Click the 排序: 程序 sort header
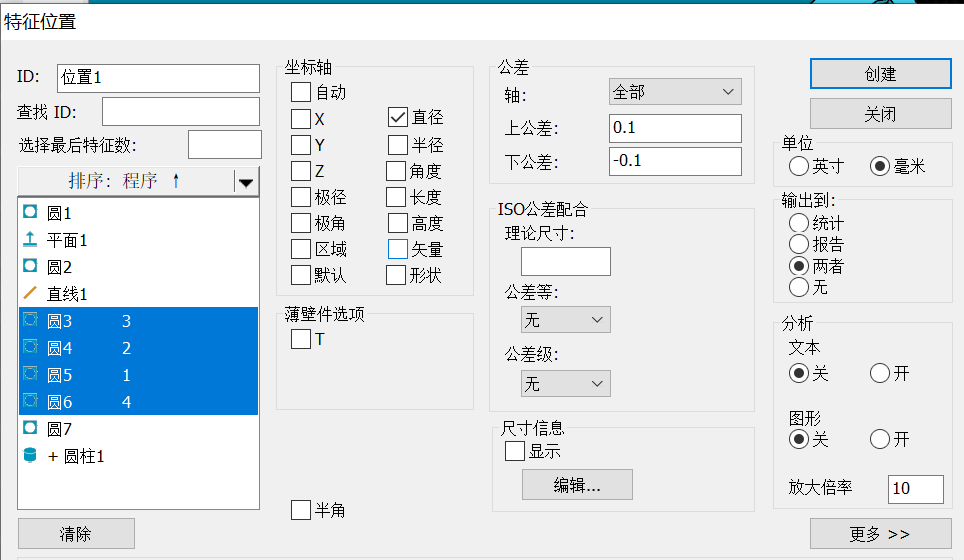Screen dimensions: 964x560 [125, 181]
